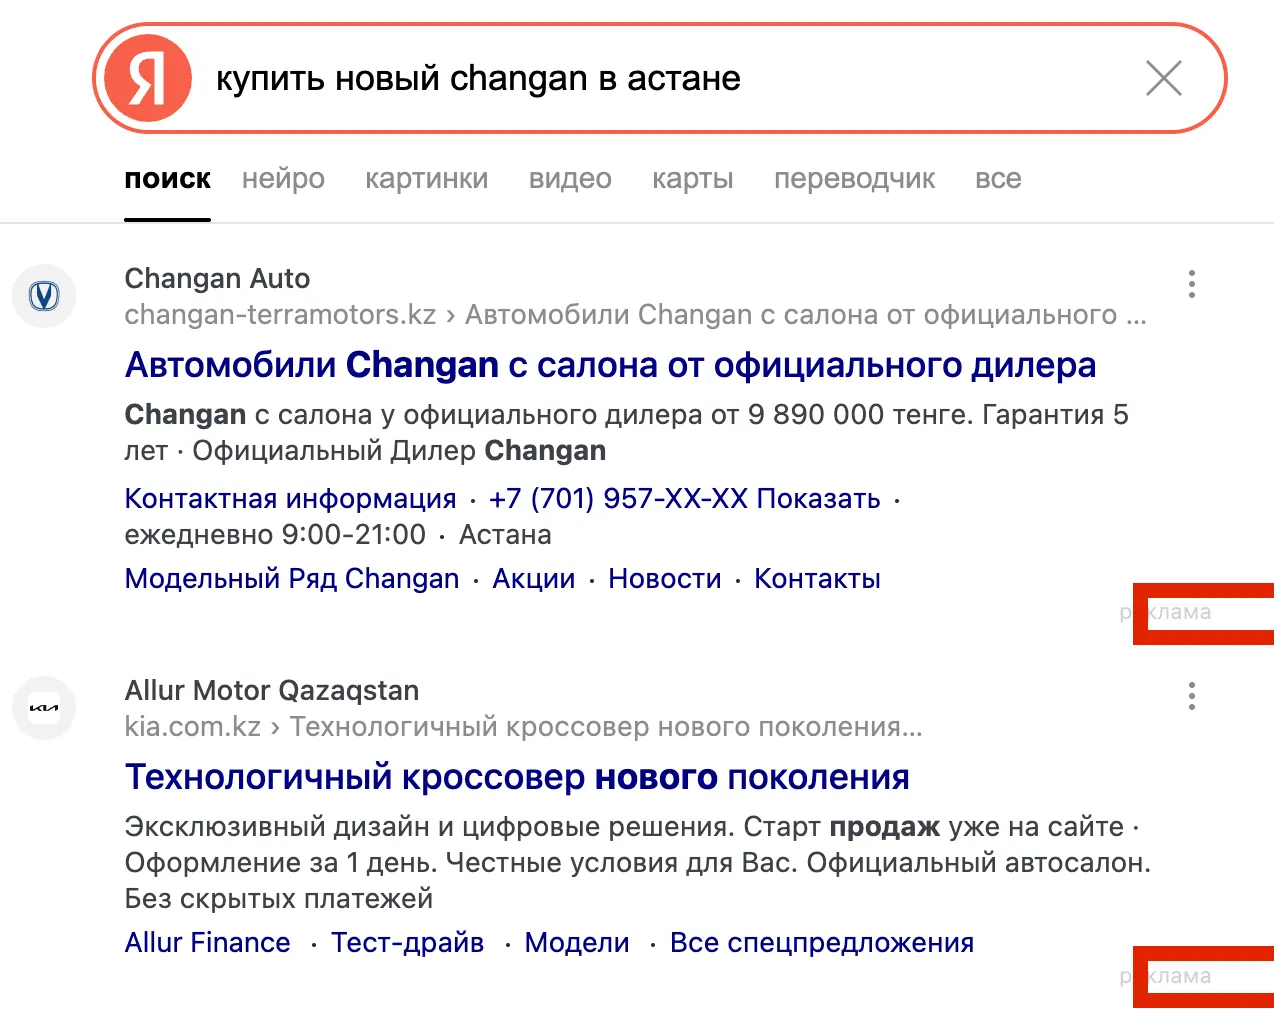1274x1024 pixels.
Task: Open 'Технологичный кроссовер нового поколения' title
Action: (x=517, y=777)
